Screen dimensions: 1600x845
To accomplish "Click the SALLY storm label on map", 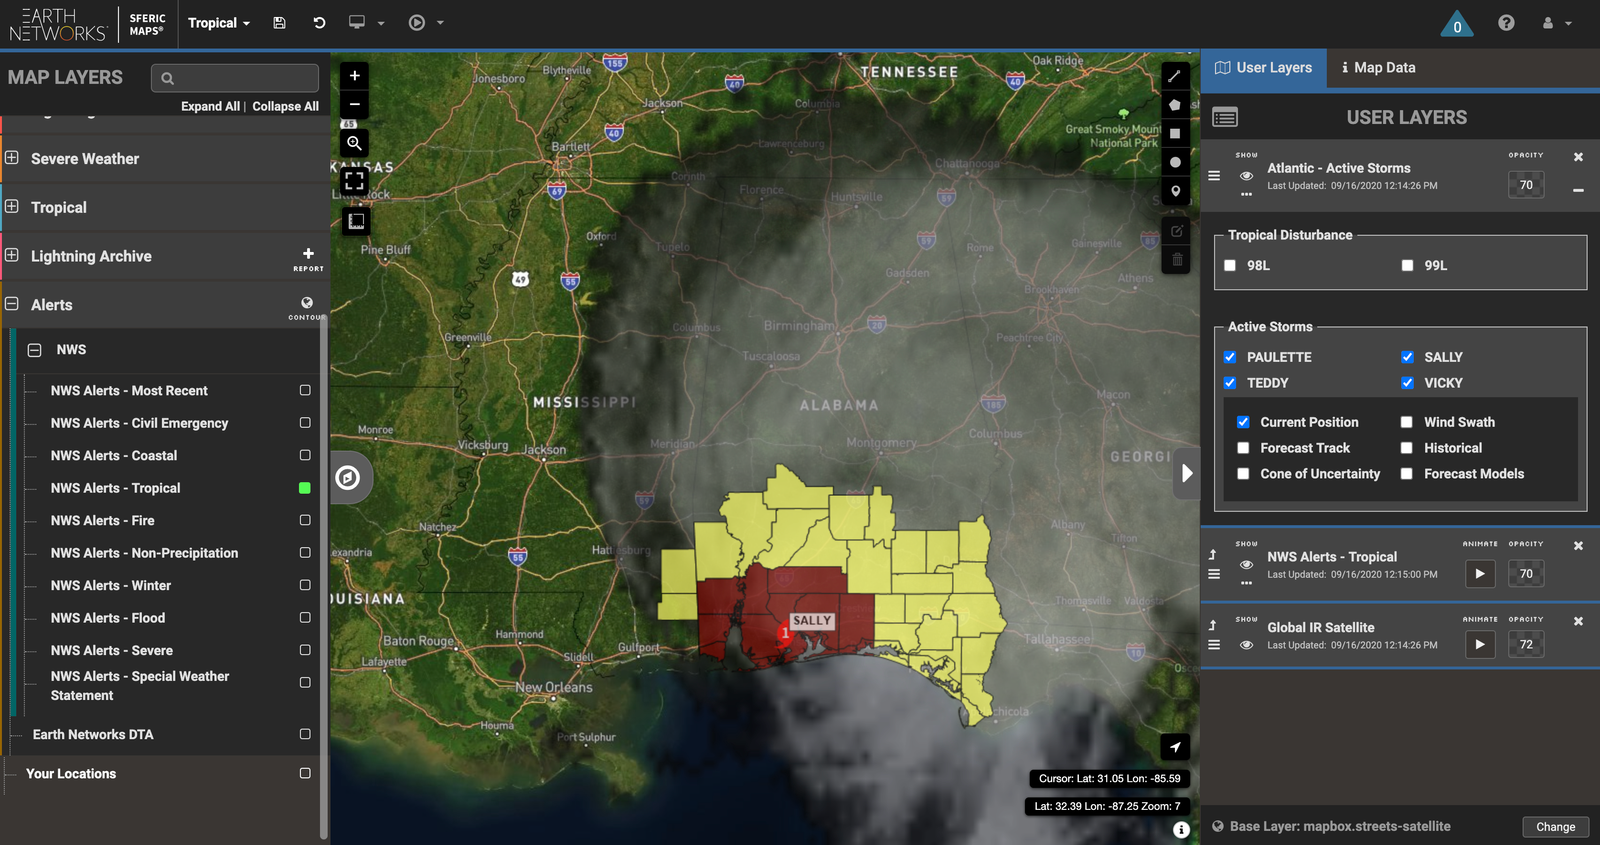I will point(812,621).
